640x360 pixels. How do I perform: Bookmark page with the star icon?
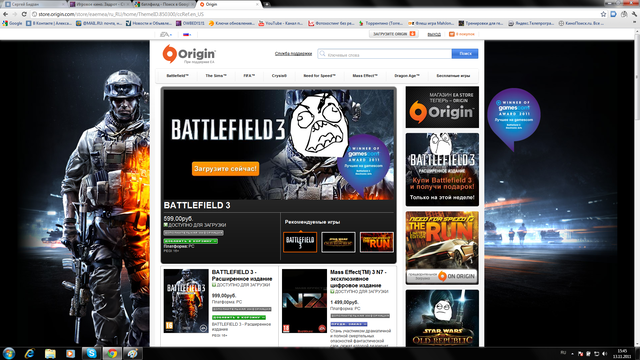(603, 14)
